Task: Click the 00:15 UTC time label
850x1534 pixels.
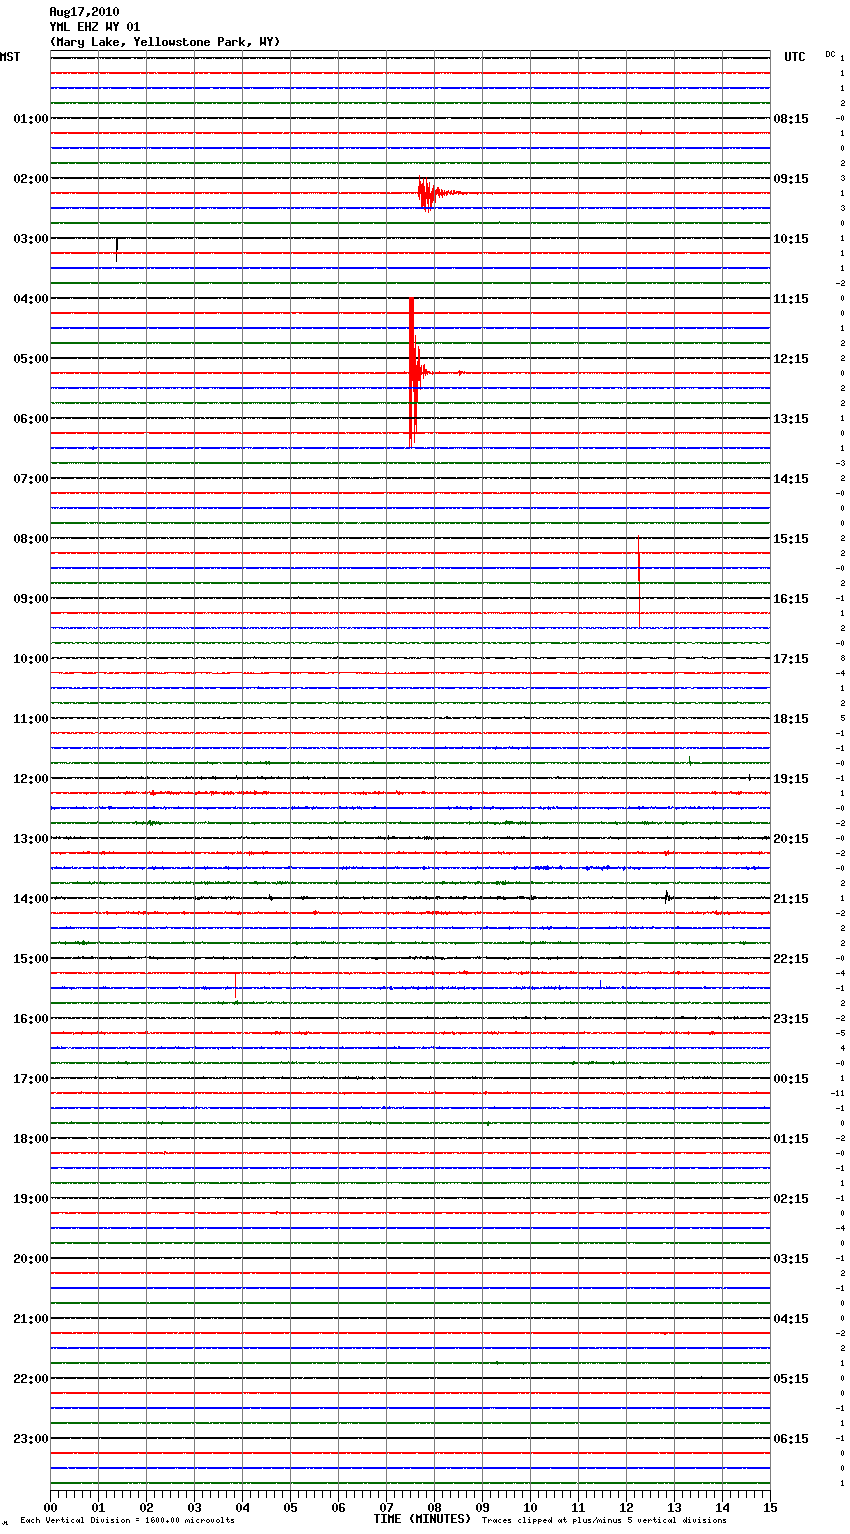Action: (x=791, y=1079)
